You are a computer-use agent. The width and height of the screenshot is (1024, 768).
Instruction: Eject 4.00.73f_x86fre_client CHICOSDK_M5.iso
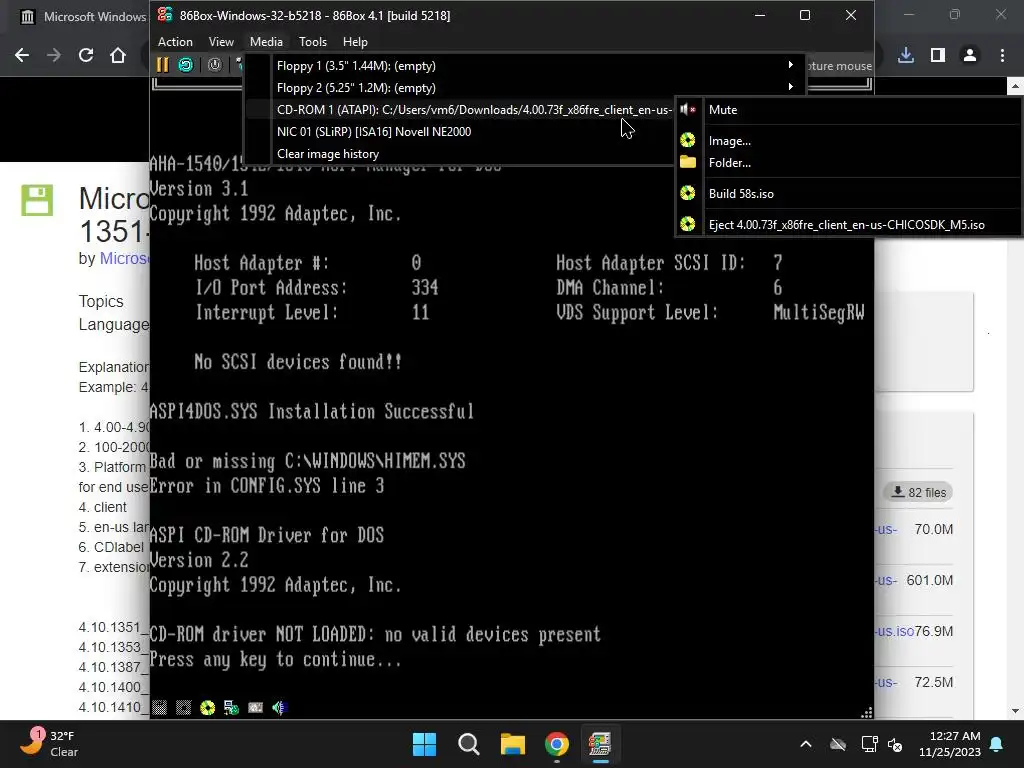tap(849, 224)
